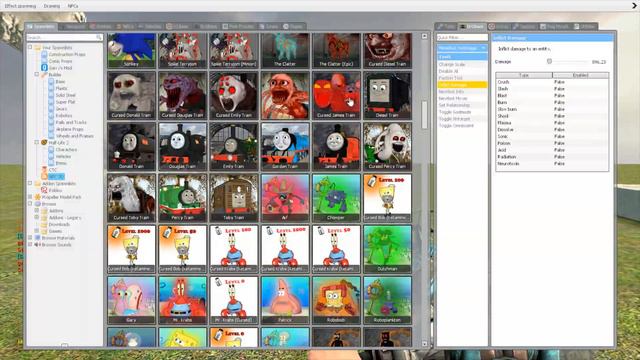Screen dimensions: 640x360
Task: Spawn the Douglas Train NPC
Action: (182, 147)
